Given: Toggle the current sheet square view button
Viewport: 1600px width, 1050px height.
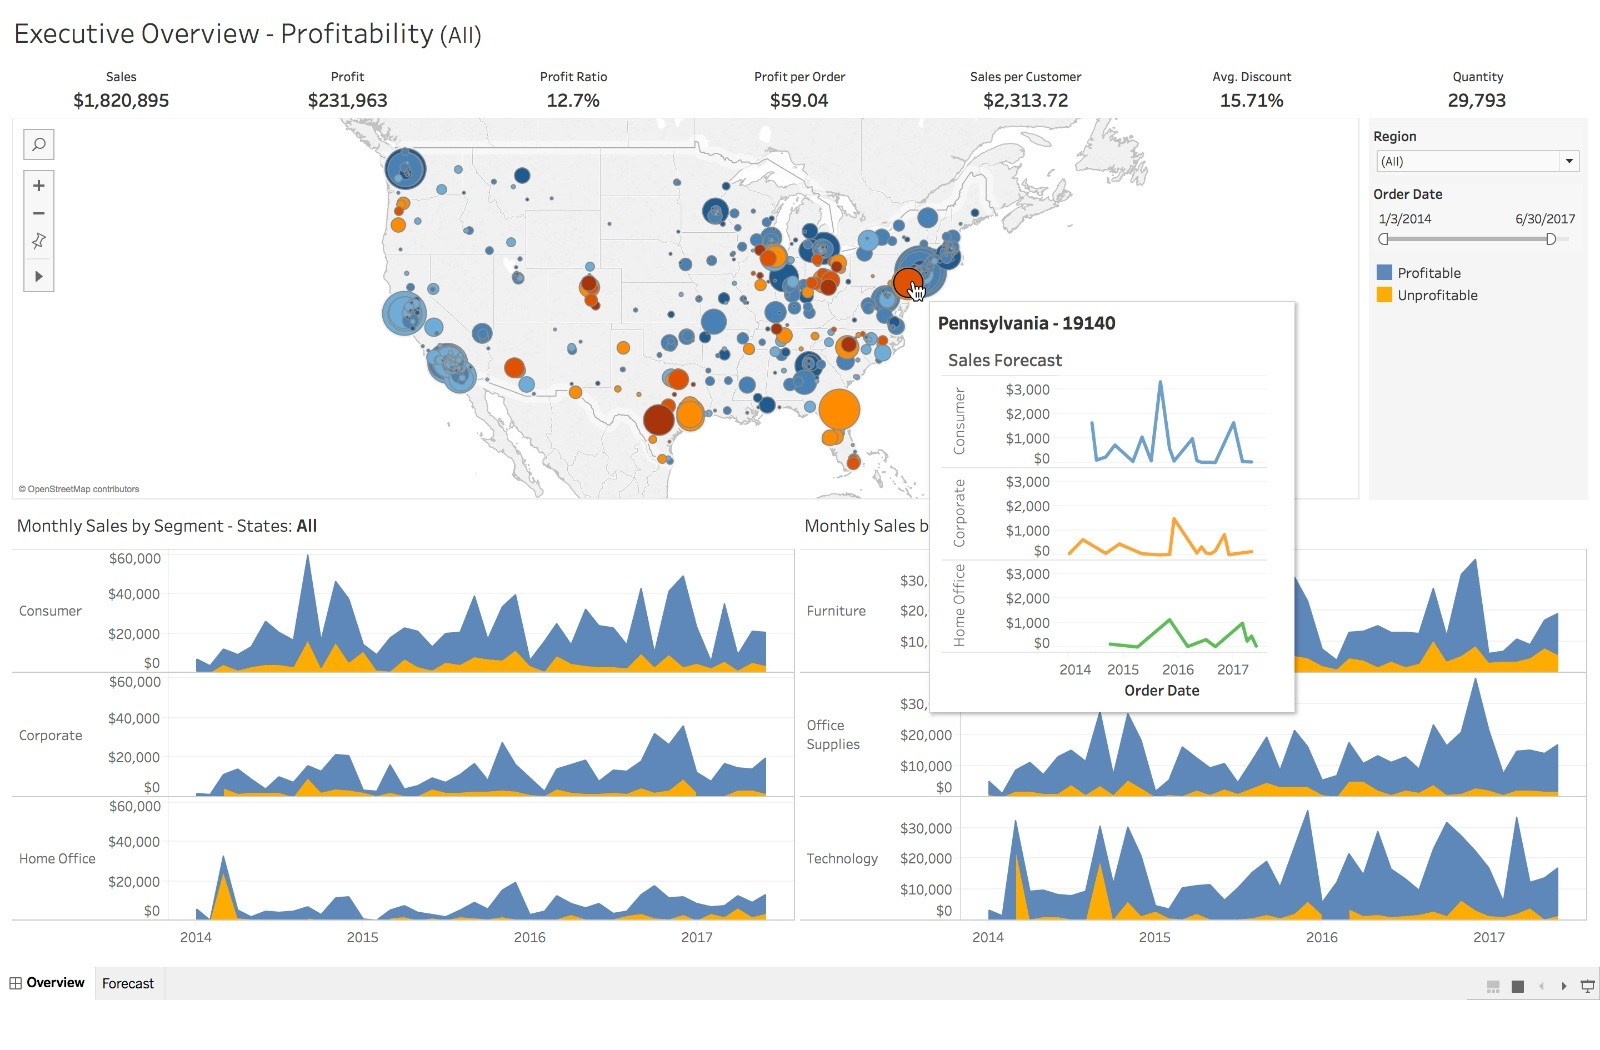Looking at the screenshot, I should click(1518, 985).
